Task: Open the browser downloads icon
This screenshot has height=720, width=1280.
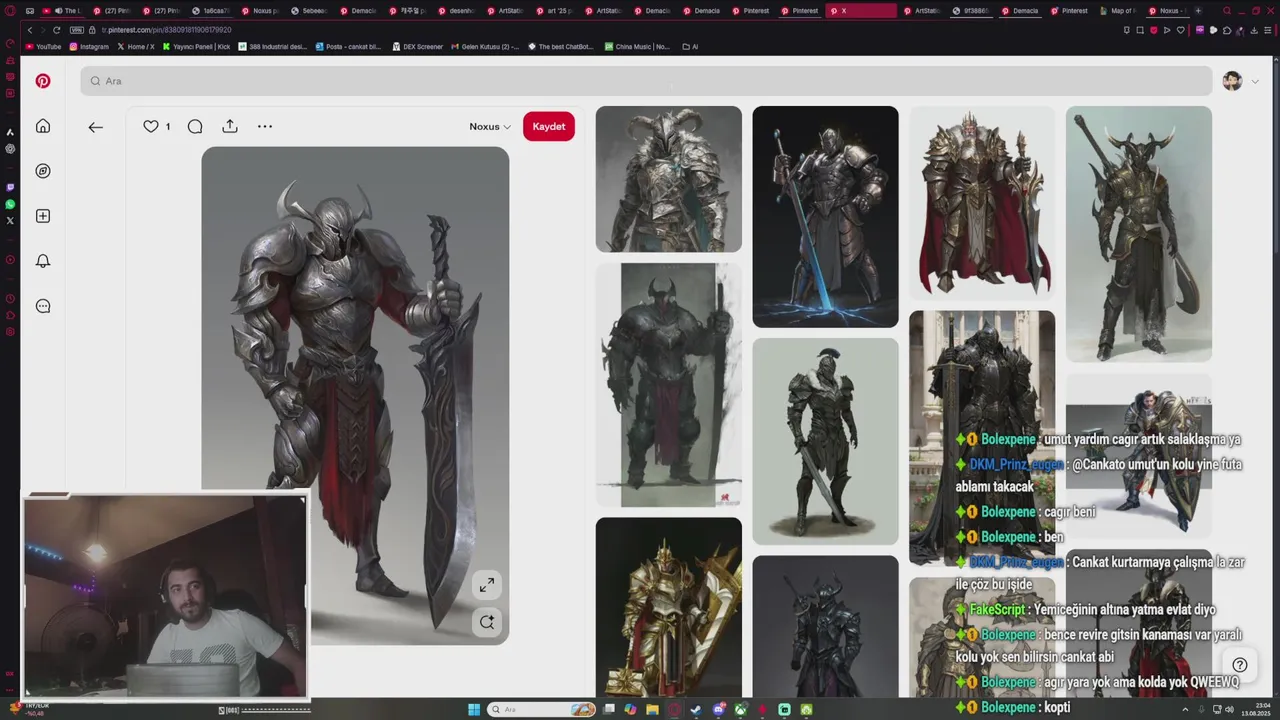Action: (x=1254, y=30)
